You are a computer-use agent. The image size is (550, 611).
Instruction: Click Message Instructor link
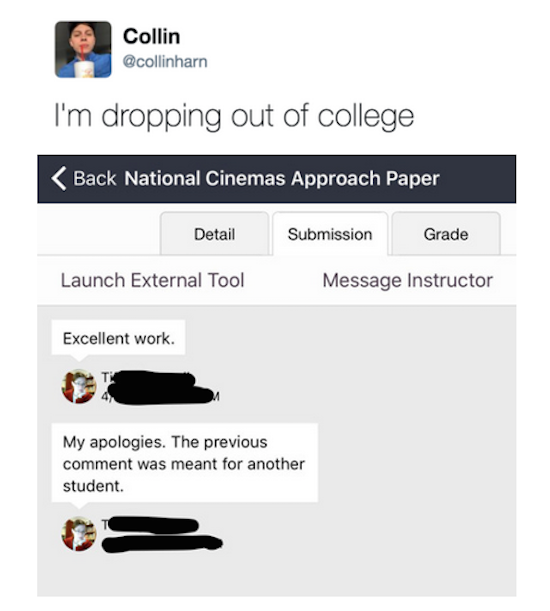pyautogui.click(x=408, y=280)
